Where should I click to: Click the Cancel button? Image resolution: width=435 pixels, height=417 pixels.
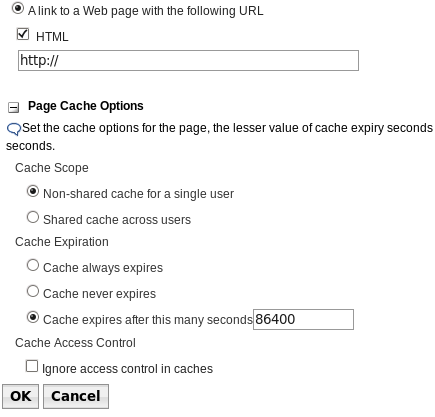76,396
